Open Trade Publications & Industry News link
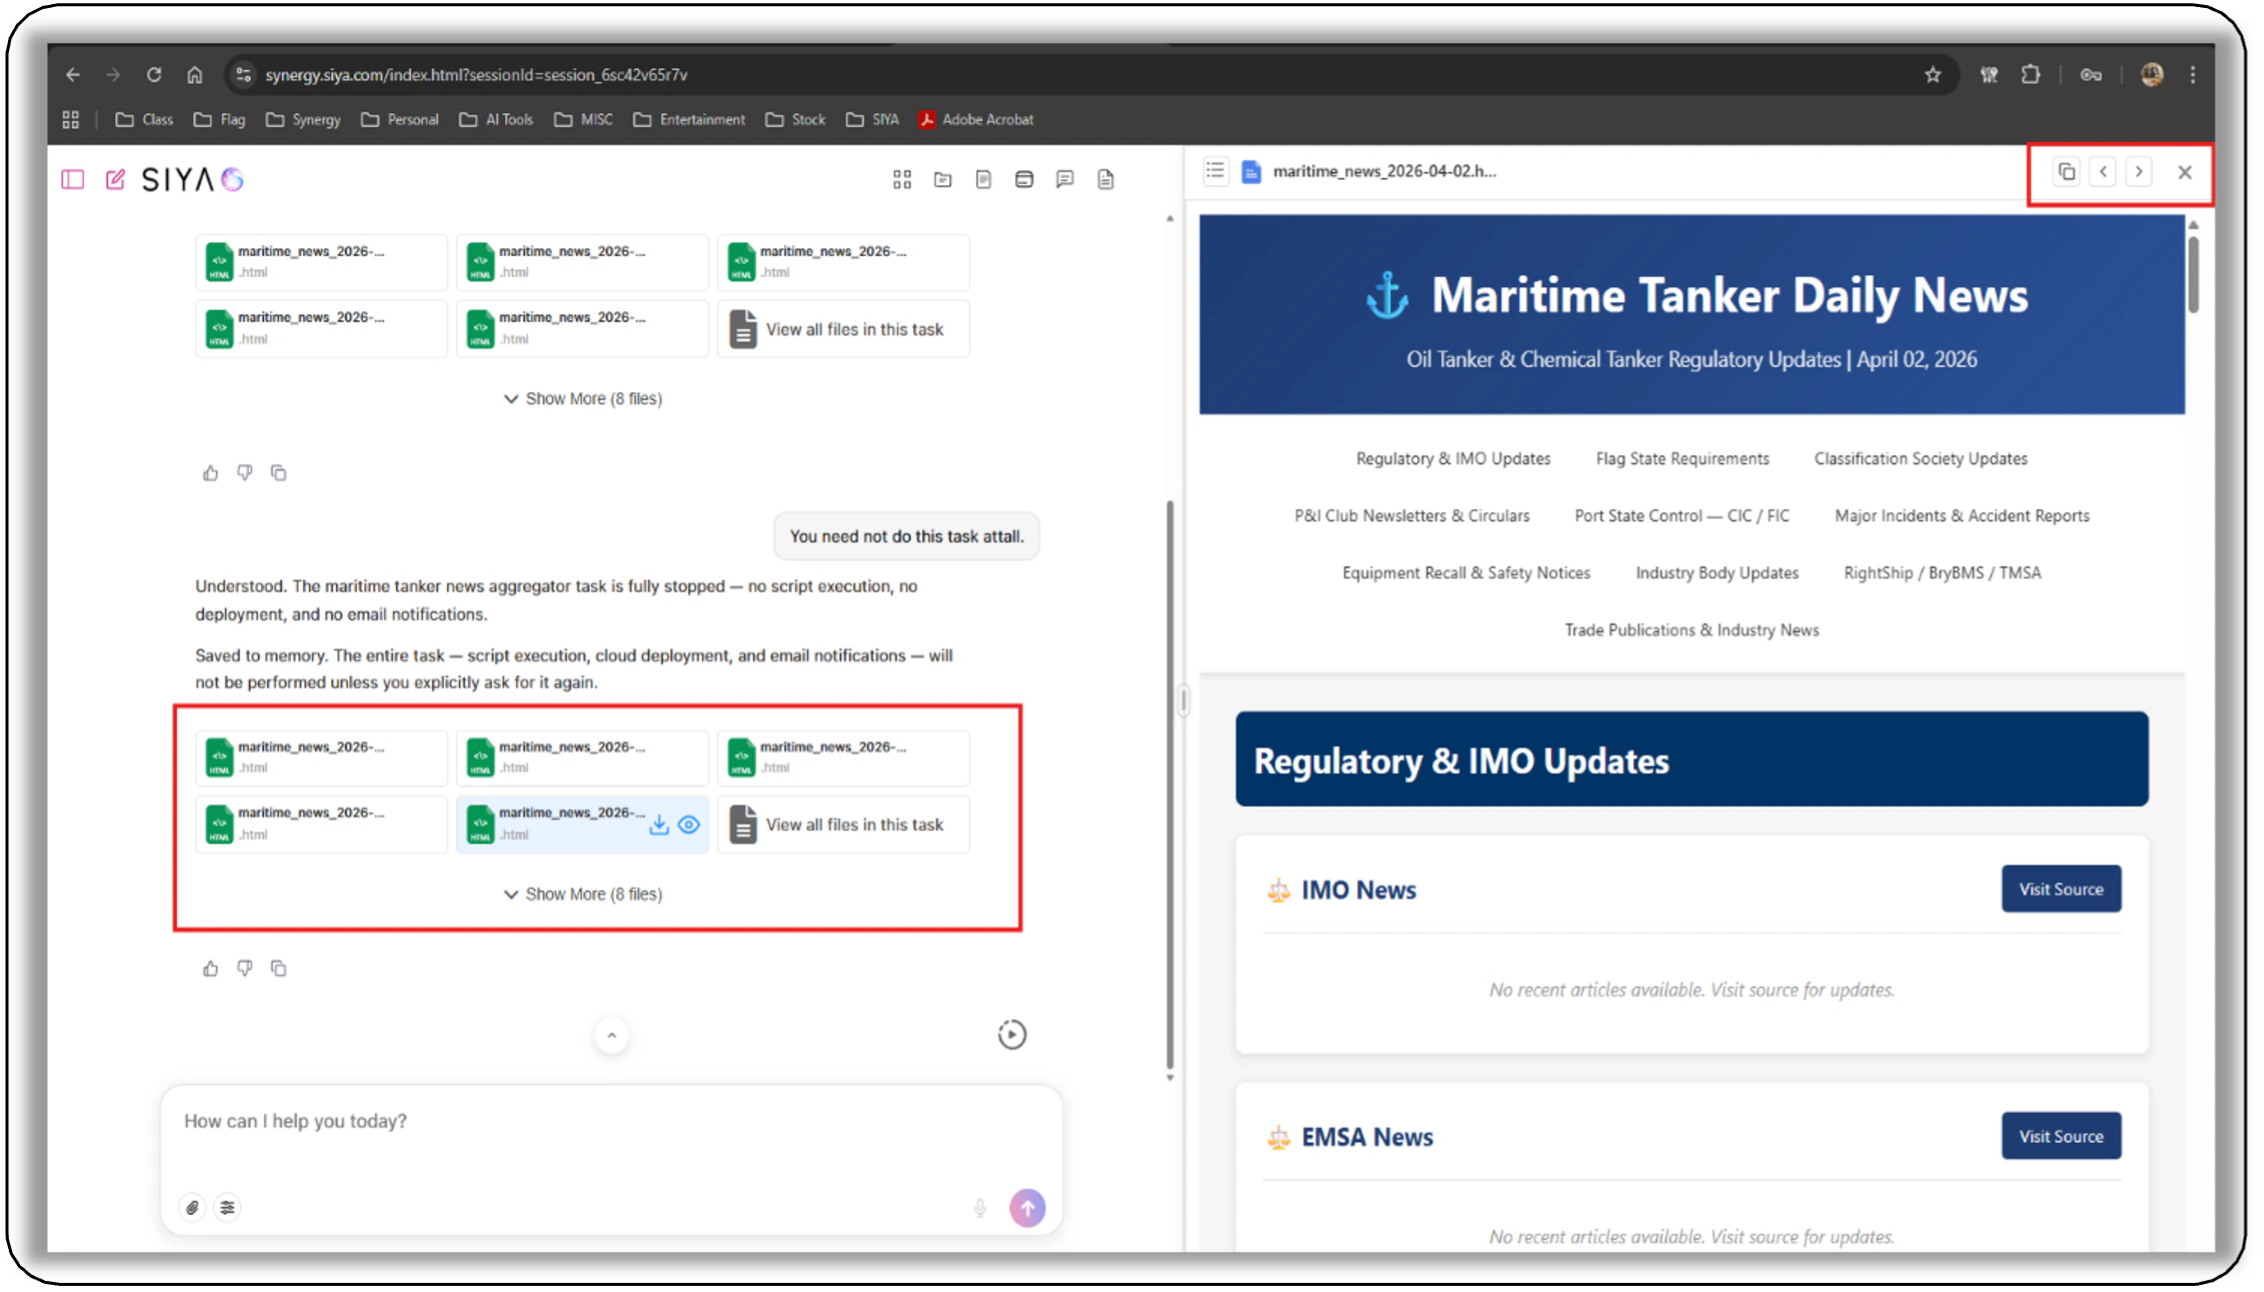This screenshot has height=1292, width=2264. [x=1692, y=630]
